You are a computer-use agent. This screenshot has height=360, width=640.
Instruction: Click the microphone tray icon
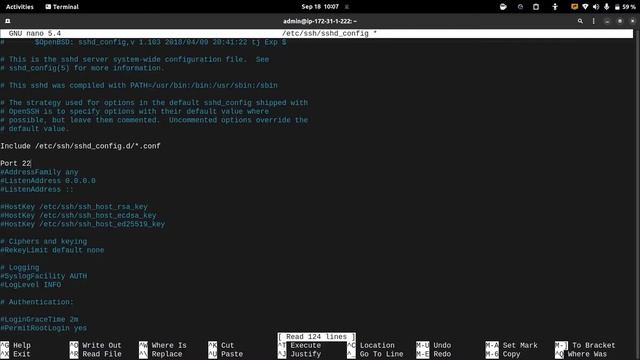[x=607, y=7]
